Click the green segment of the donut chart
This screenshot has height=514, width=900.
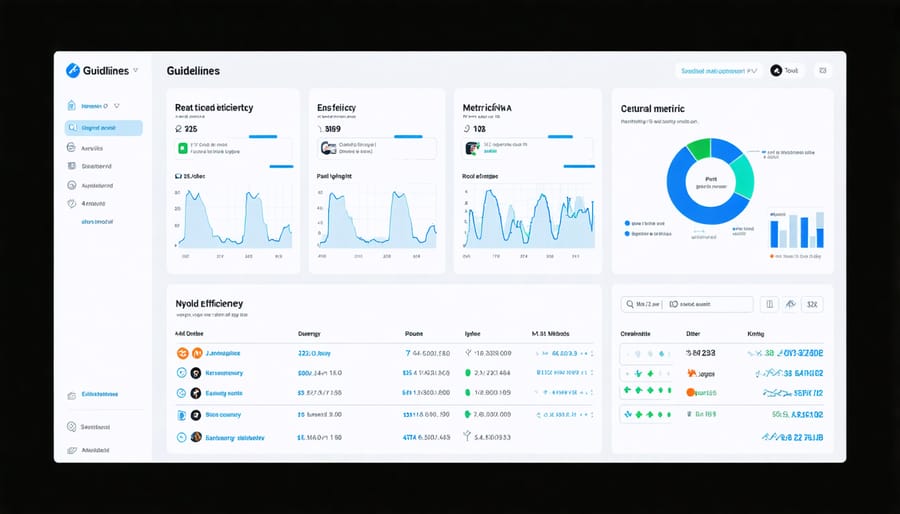pyautogui.click(x=699, y=149)
